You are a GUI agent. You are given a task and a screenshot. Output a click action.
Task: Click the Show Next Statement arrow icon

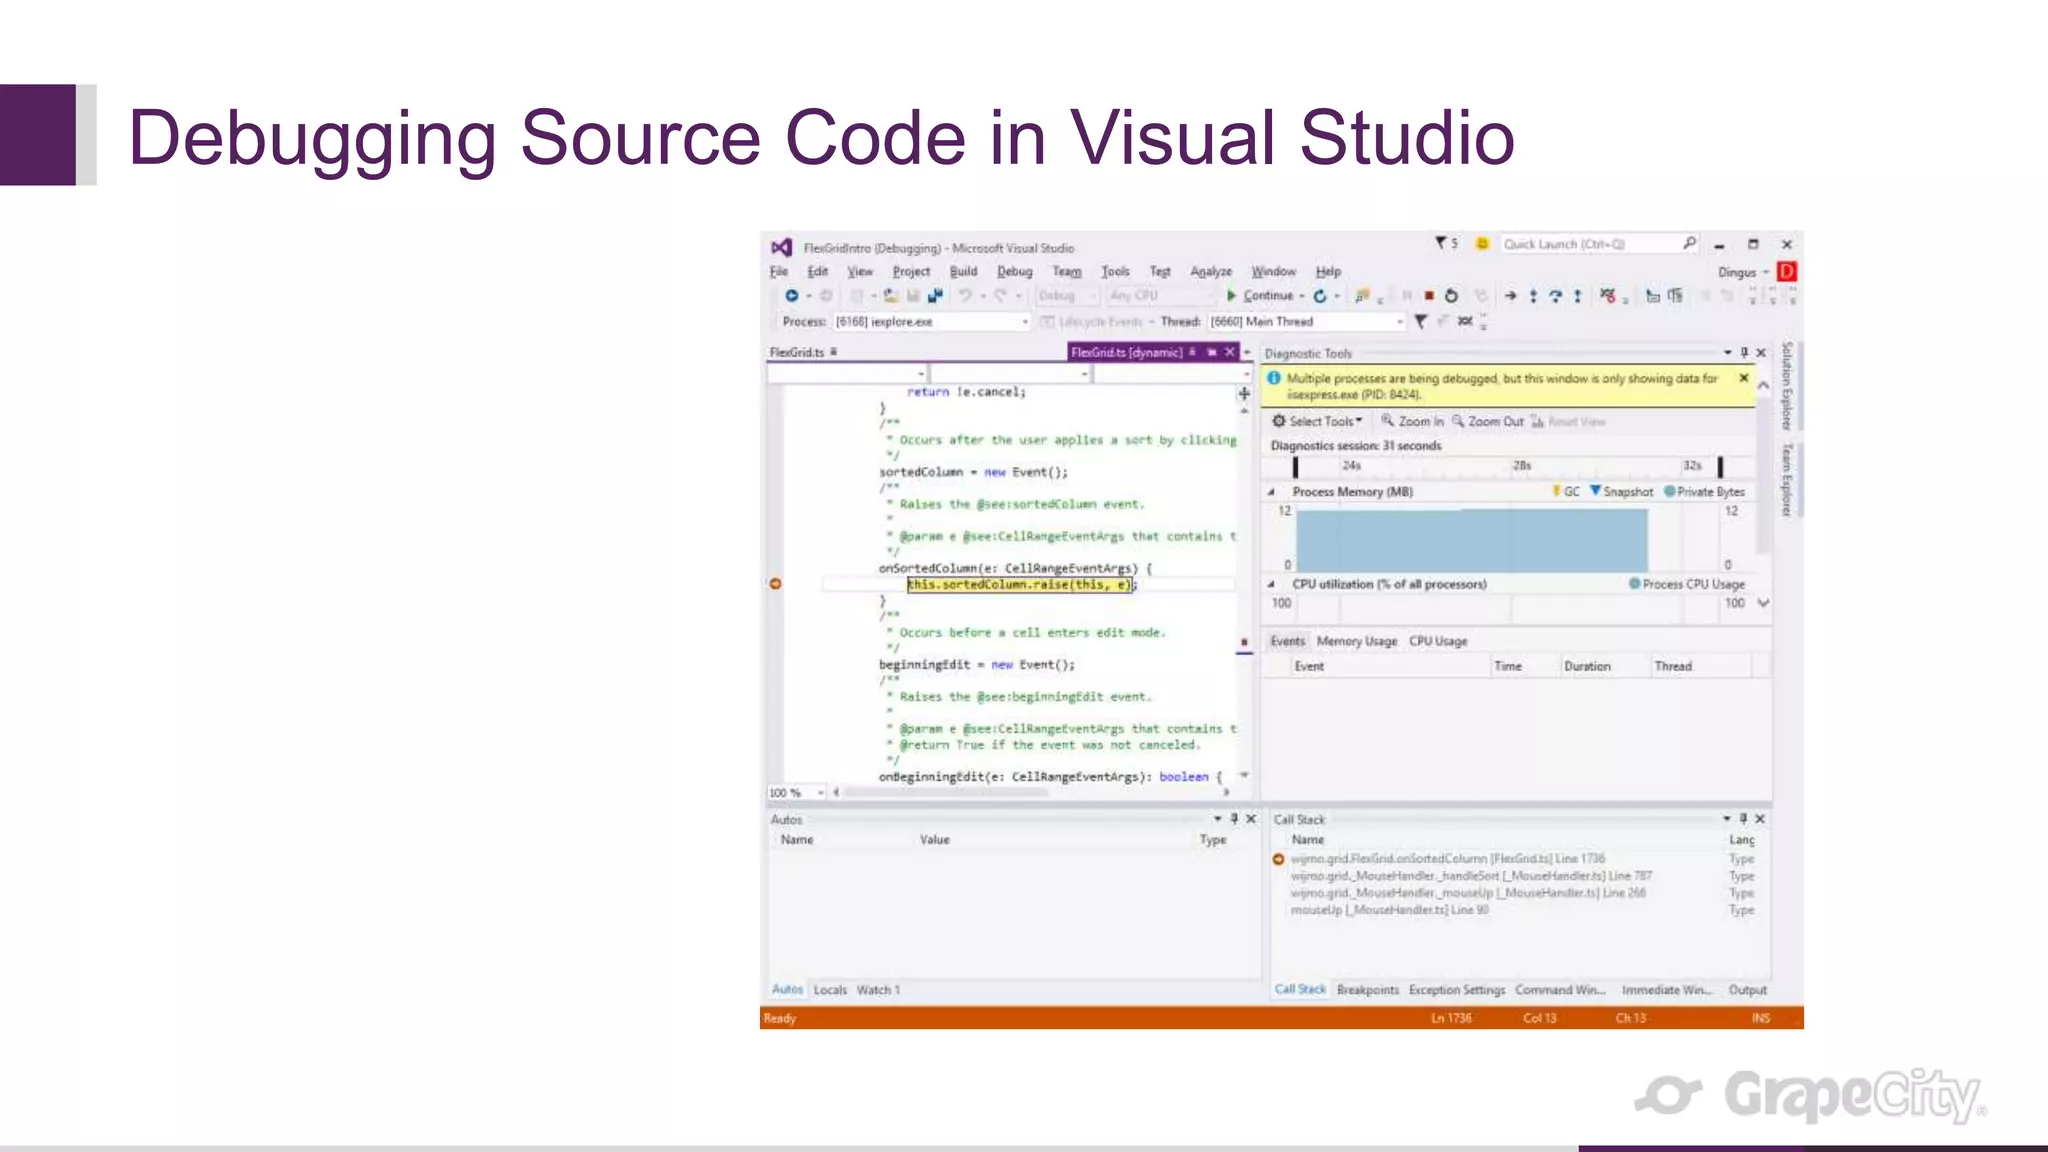(x=1510, y=296)
